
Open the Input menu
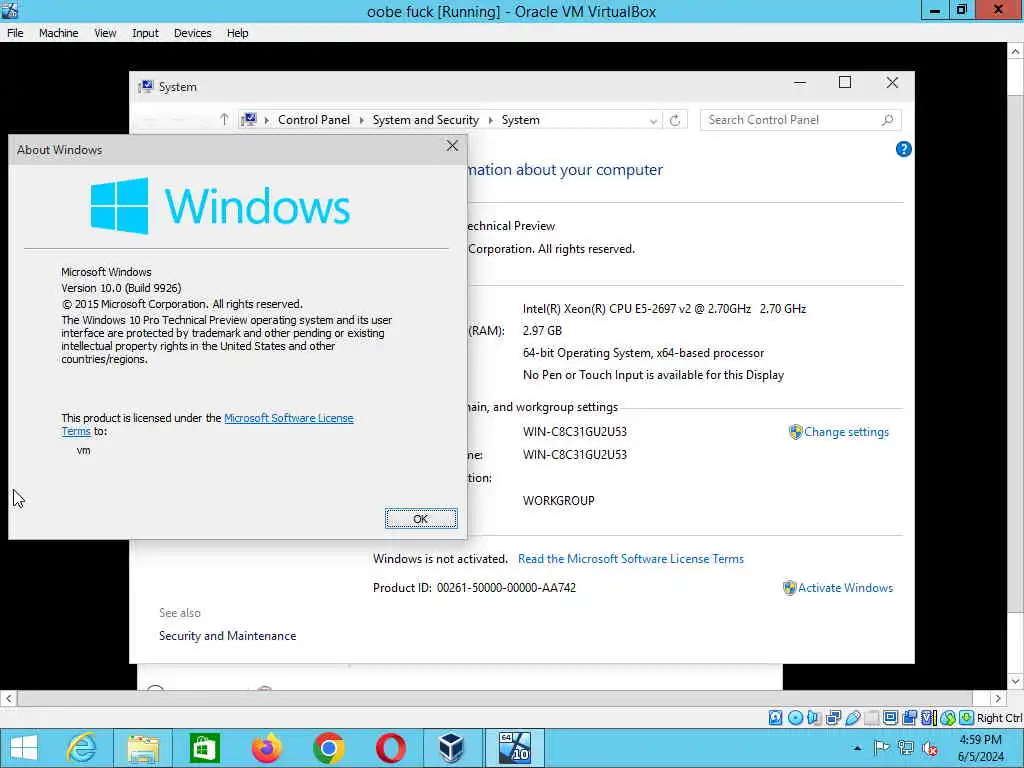tap(145, 33)
